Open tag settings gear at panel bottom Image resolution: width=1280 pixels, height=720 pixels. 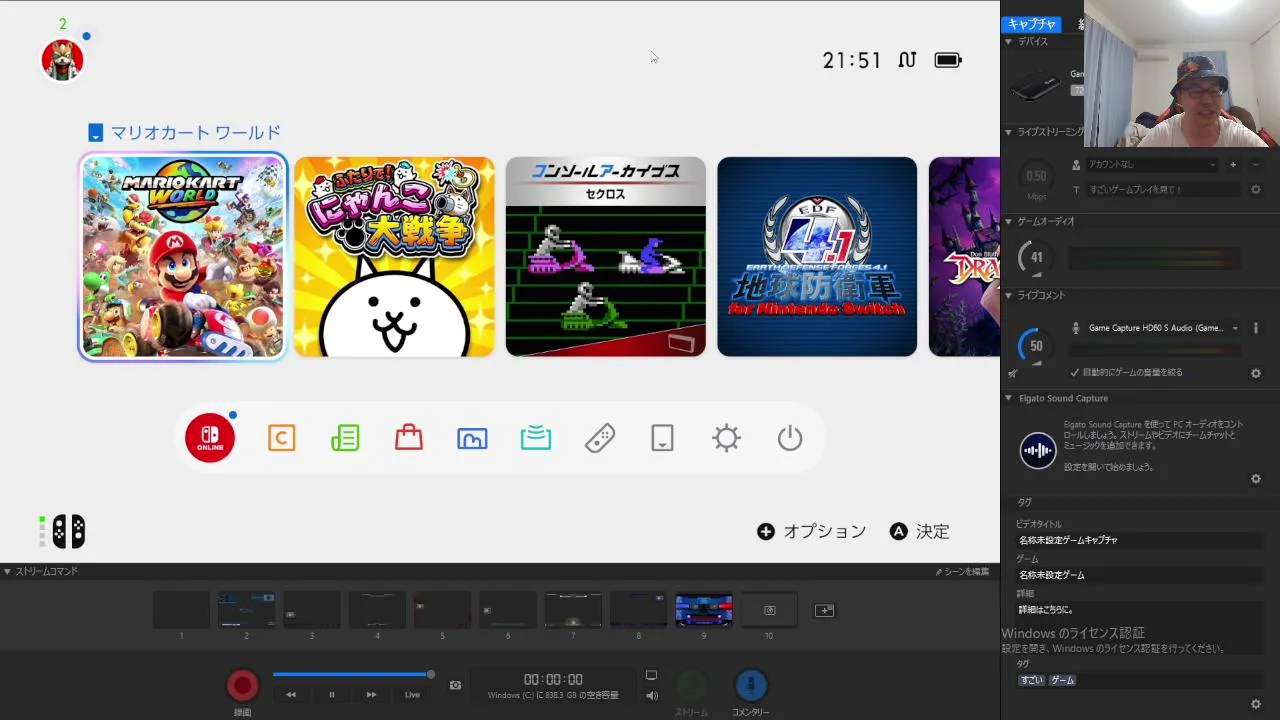tap(1256, 704)
